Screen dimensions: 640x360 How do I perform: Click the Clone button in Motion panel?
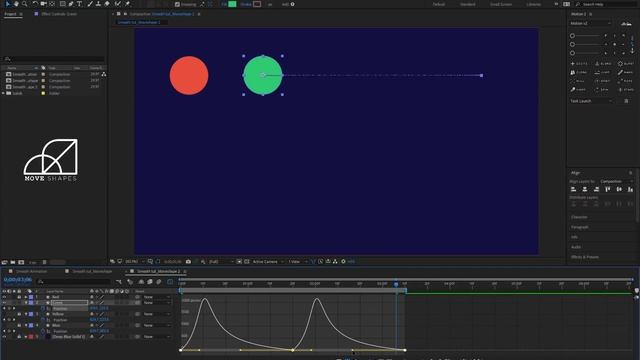pyautogui.click(x=579, y=72)
